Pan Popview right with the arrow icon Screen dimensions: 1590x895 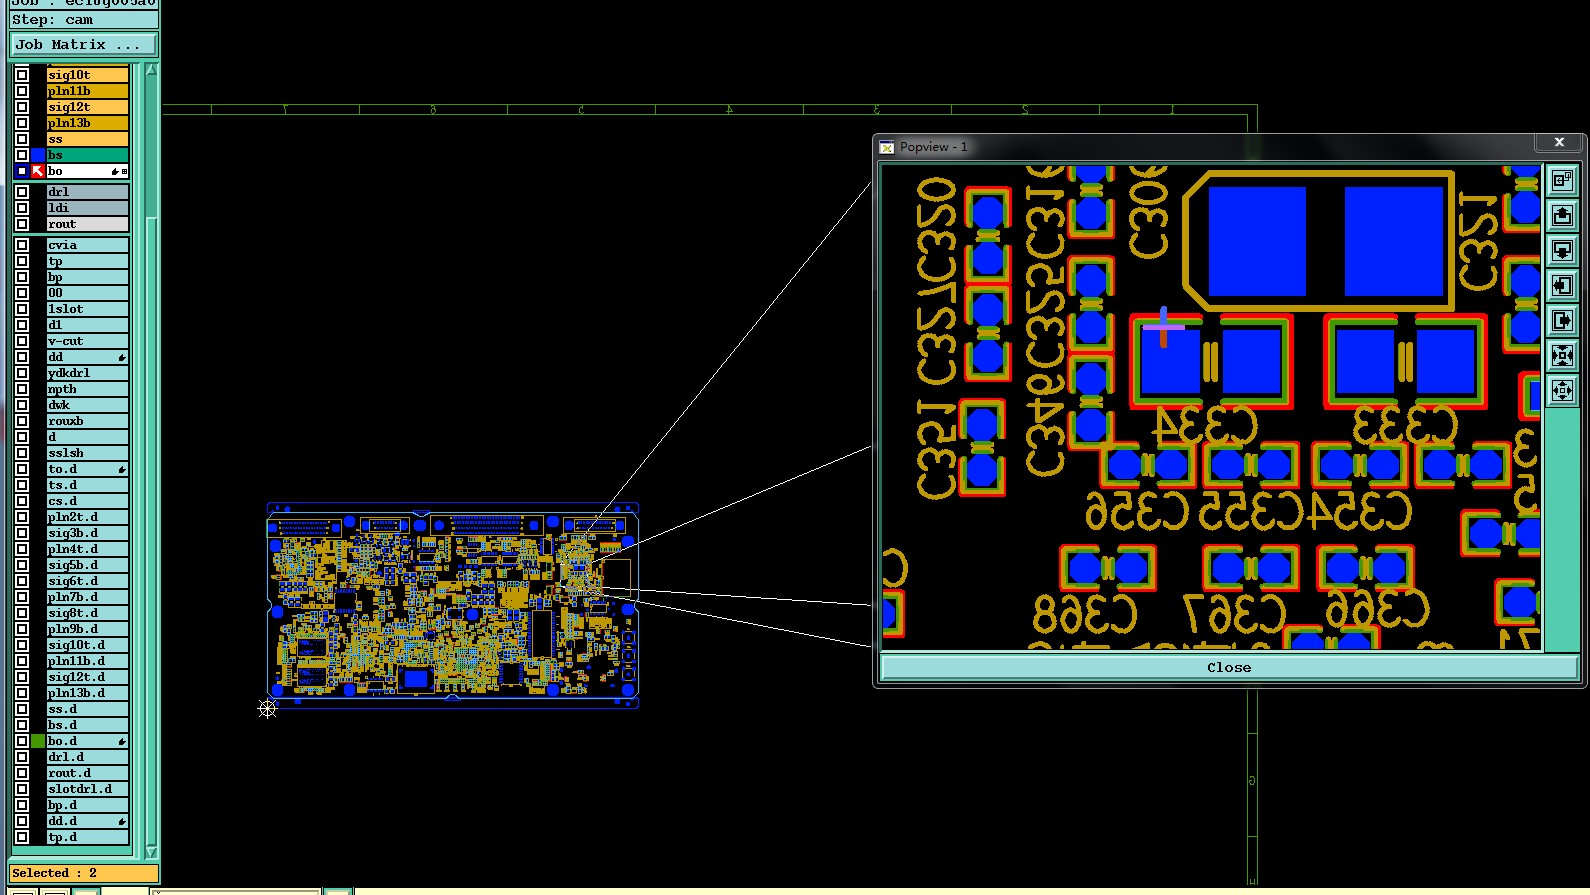pos(1562,321)
